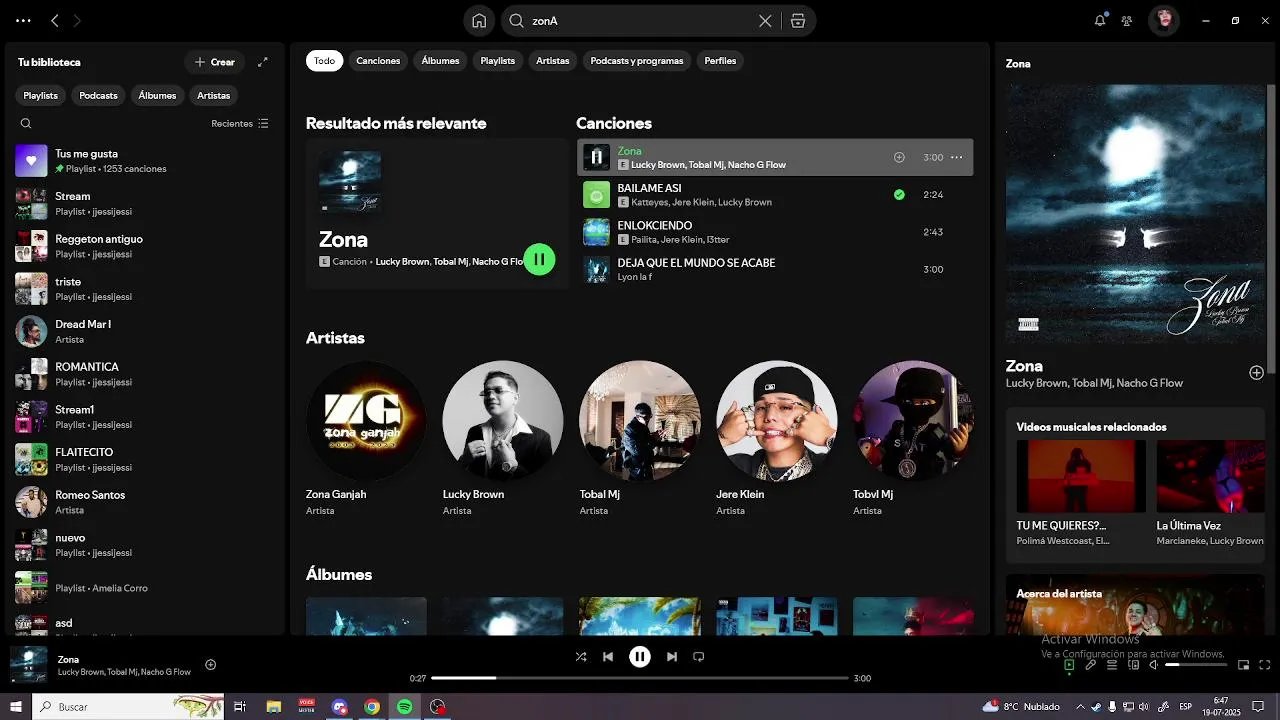This screenshot has width=1280, height=720.
Task: Select the Canciones search filter tab
Action: [378, 61]
